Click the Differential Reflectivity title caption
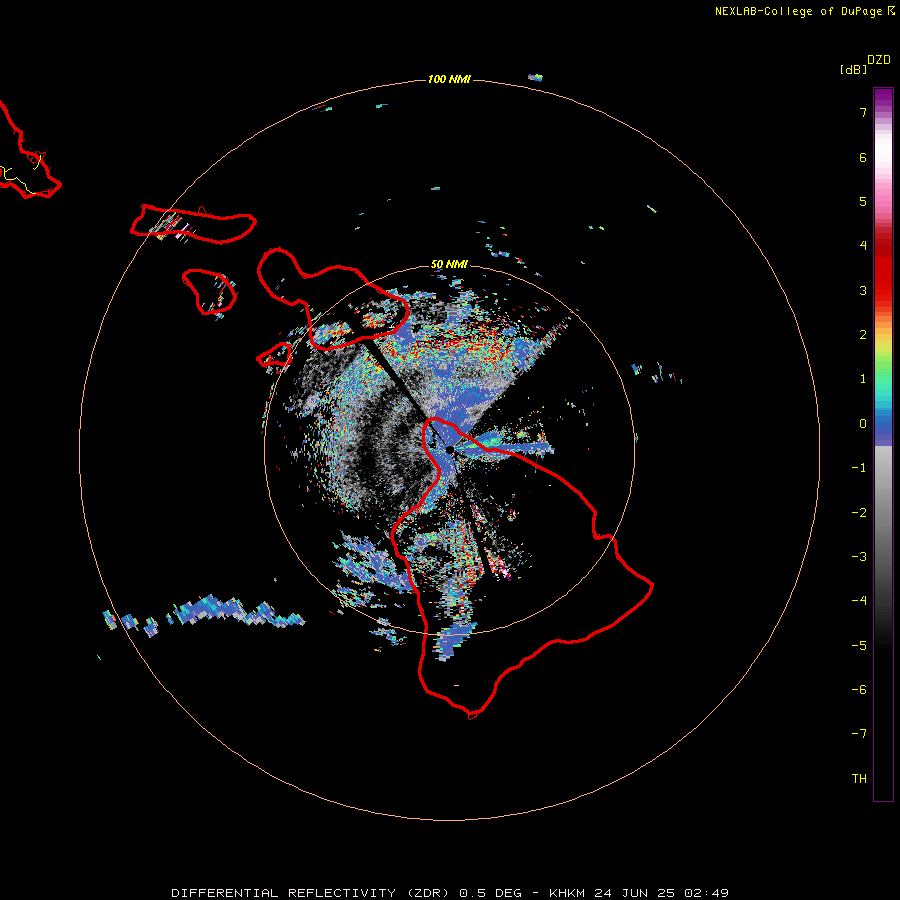Screen dimensions: 900x900 click(450, 893)
